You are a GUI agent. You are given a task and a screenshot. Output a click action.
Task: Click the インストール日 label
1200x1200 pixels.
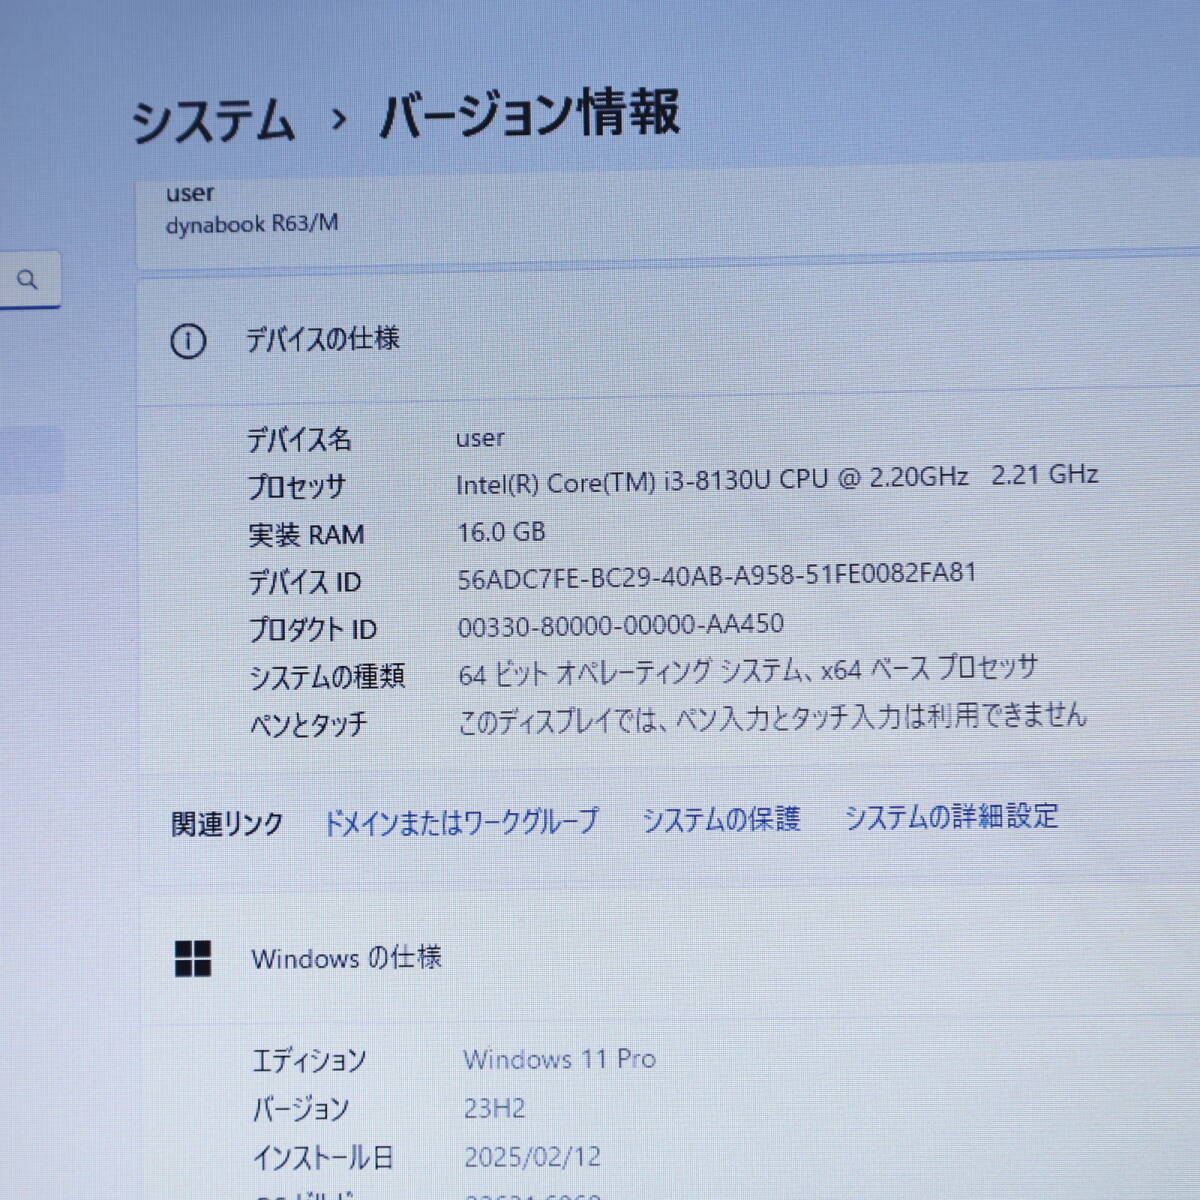[x=322, y=1158]
